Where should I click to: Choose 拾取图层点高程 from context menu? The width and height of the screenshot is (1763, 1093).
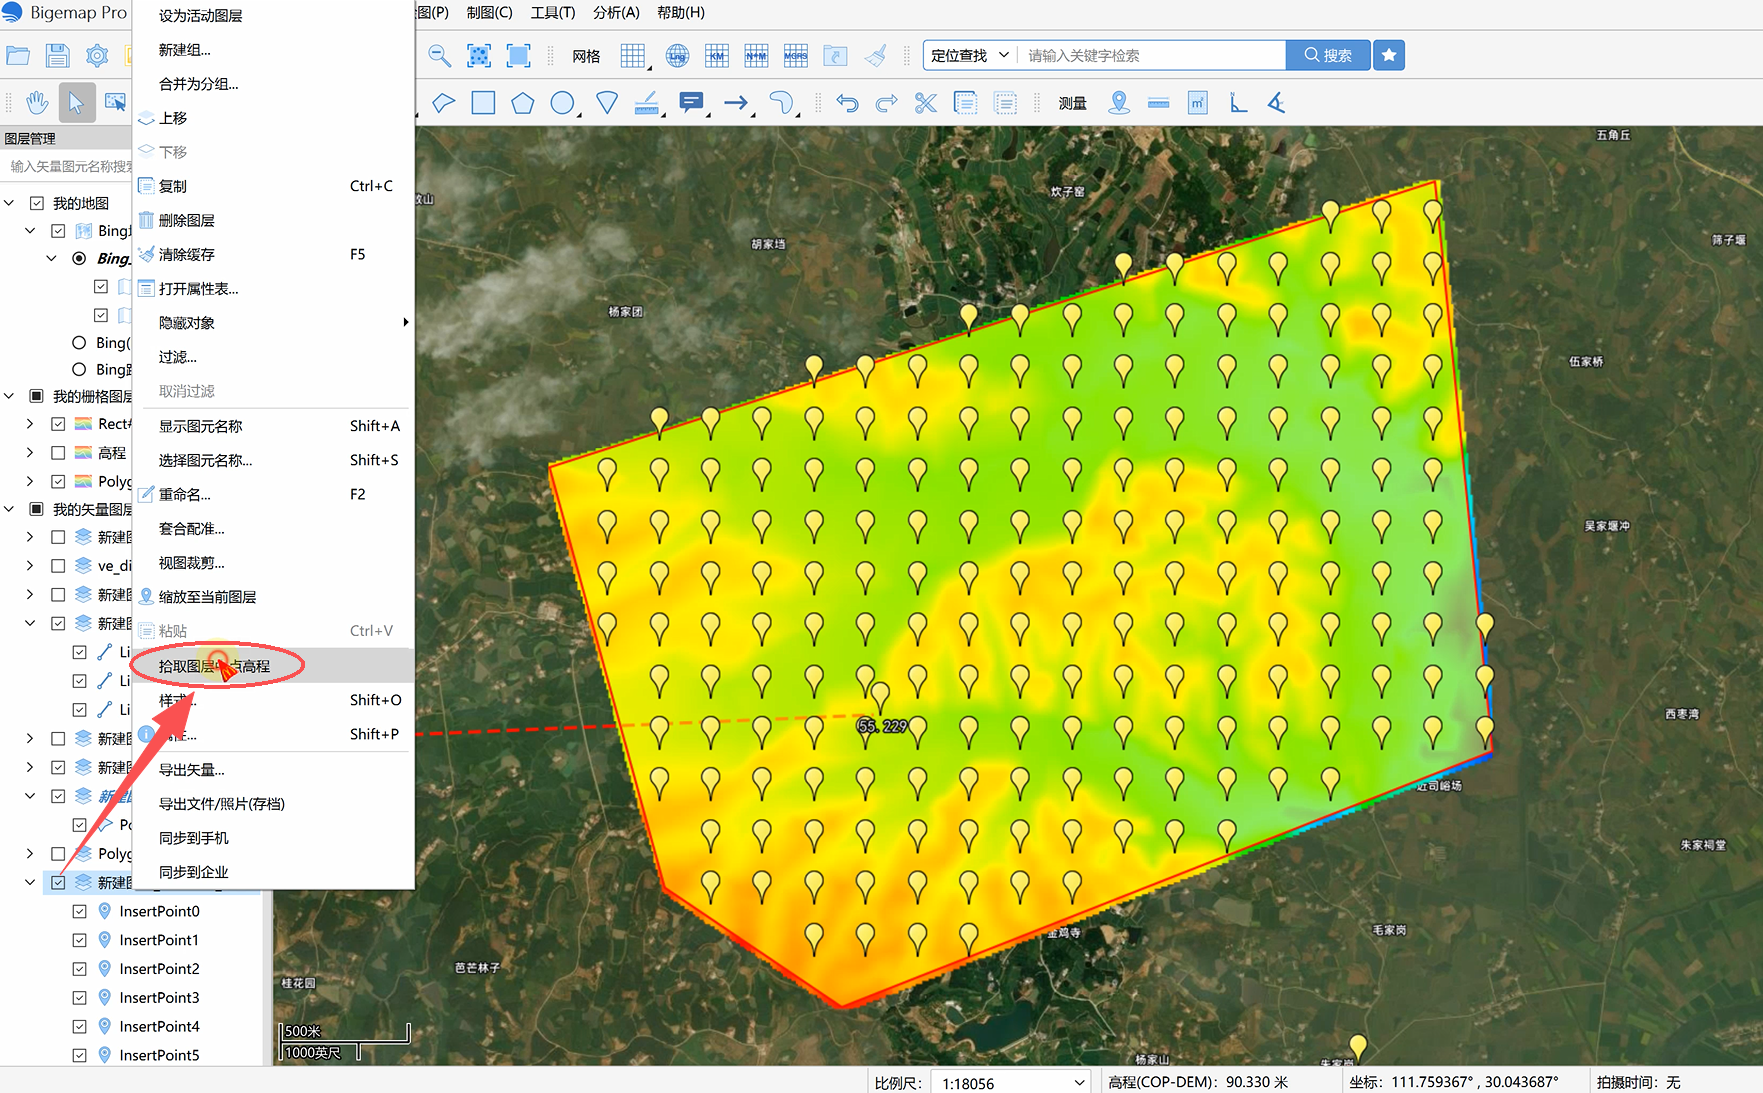click(x=273, y=666)
